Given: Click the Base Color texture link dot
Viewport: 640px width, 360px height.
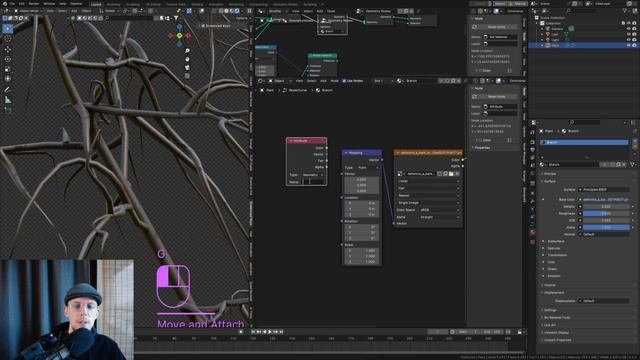Looking at the screenshot, I should pos(580,200).
